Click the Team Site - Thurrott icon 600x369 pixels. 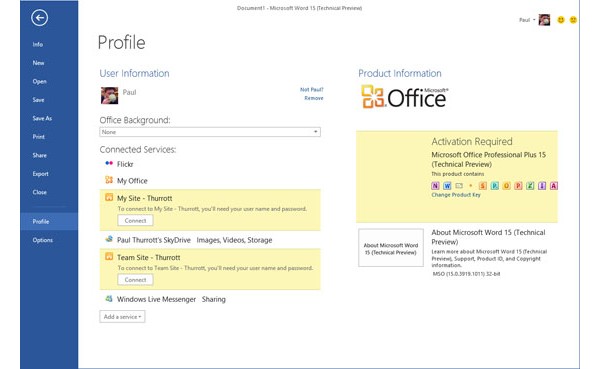click(x=109, y=256)
